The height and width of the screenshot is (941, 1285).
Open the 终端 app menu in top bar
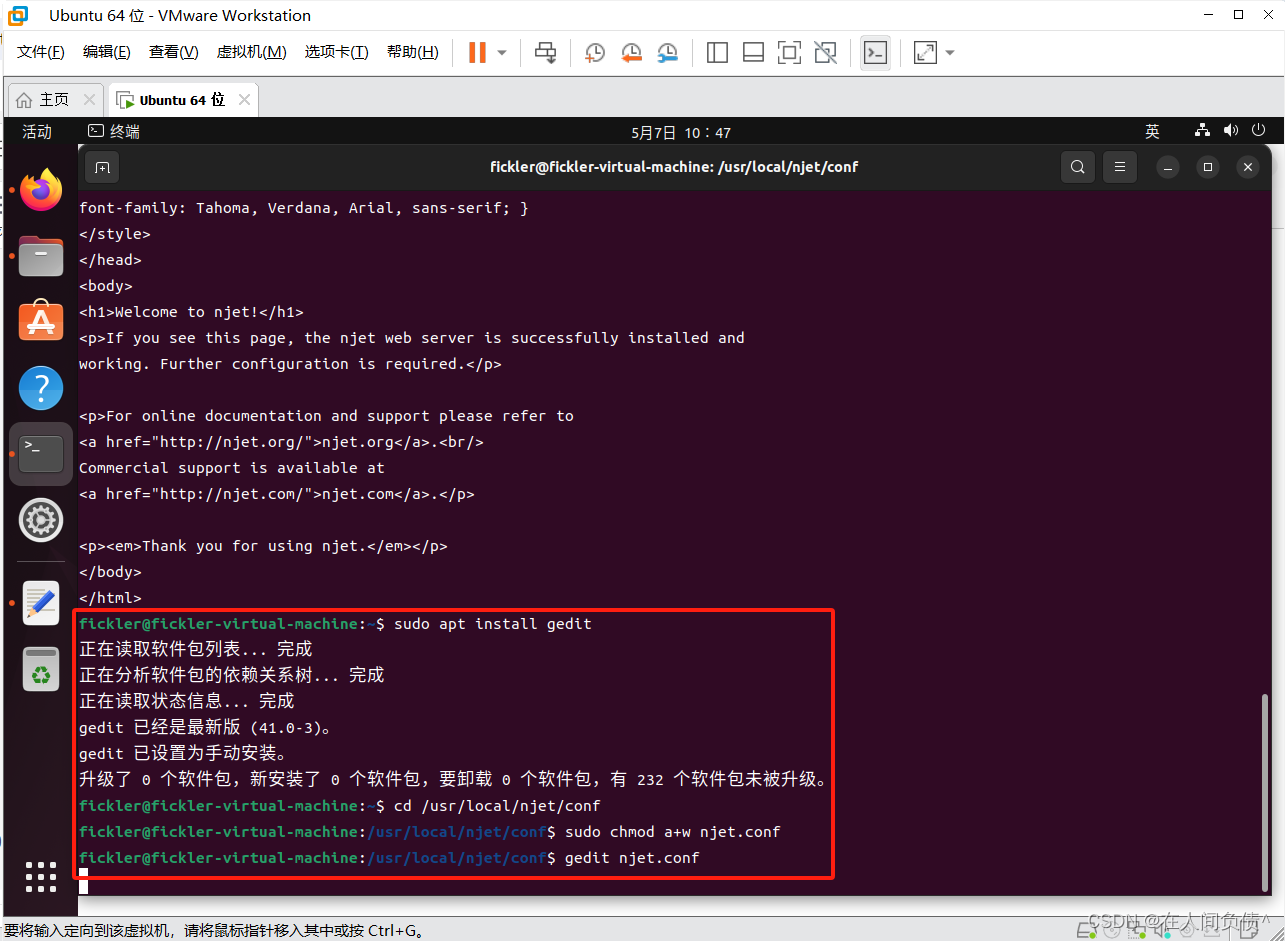(x=113, y=132)
